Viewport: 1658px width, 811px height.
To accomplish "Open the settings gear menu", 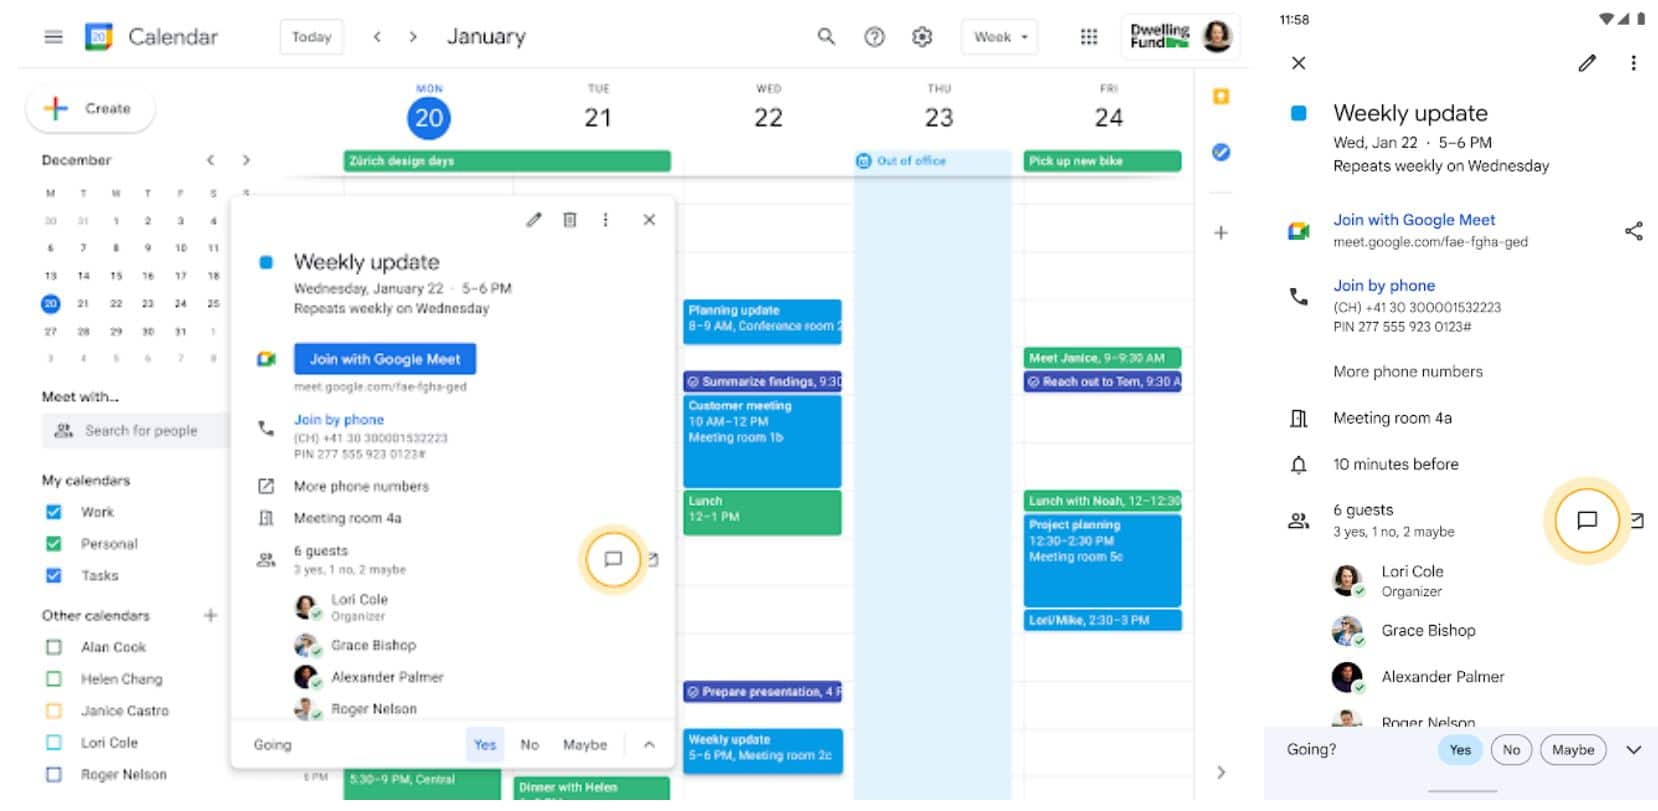I will [x=922, y=37].
